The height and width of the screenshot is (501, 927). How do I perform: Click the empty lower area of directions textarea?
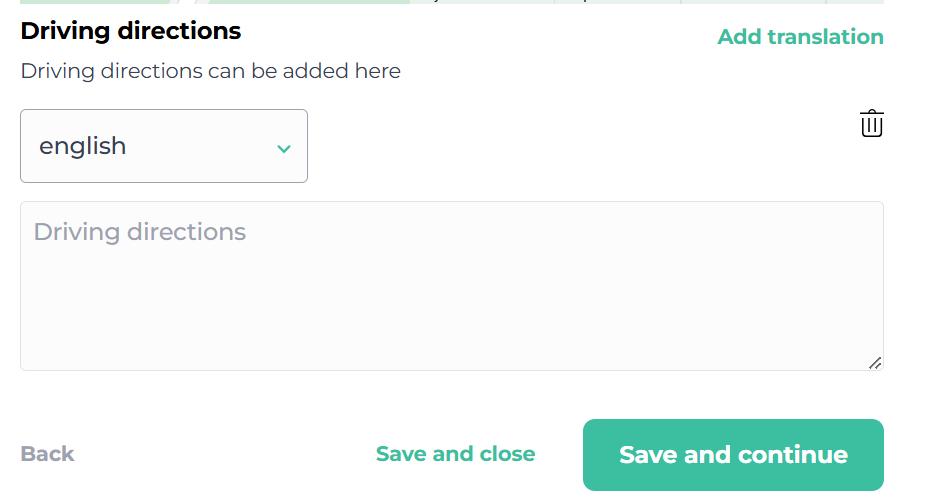tap(452, 319)
